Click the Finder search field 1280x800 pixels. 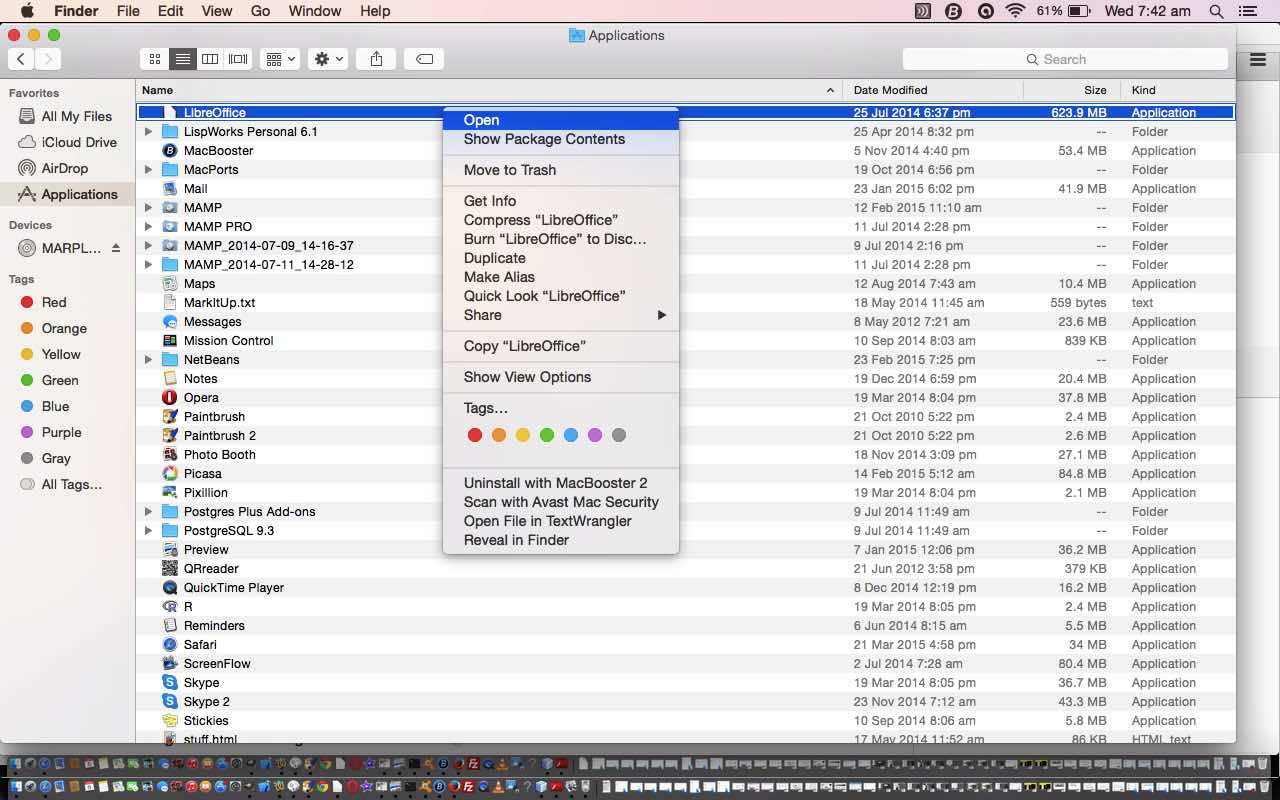click(1065, 59)
